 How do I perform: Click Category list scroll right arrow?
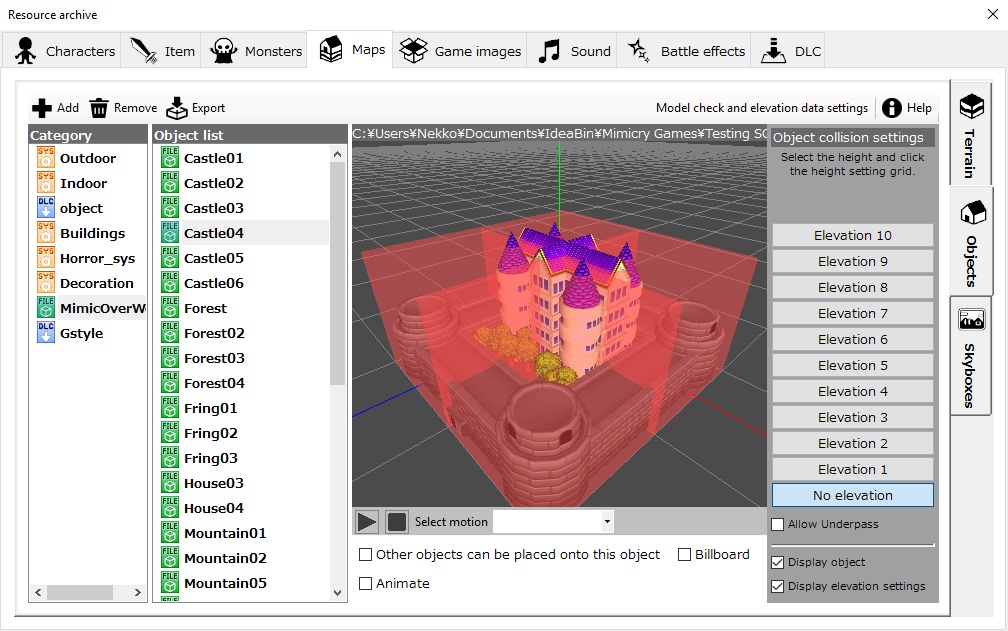point(138,592)
